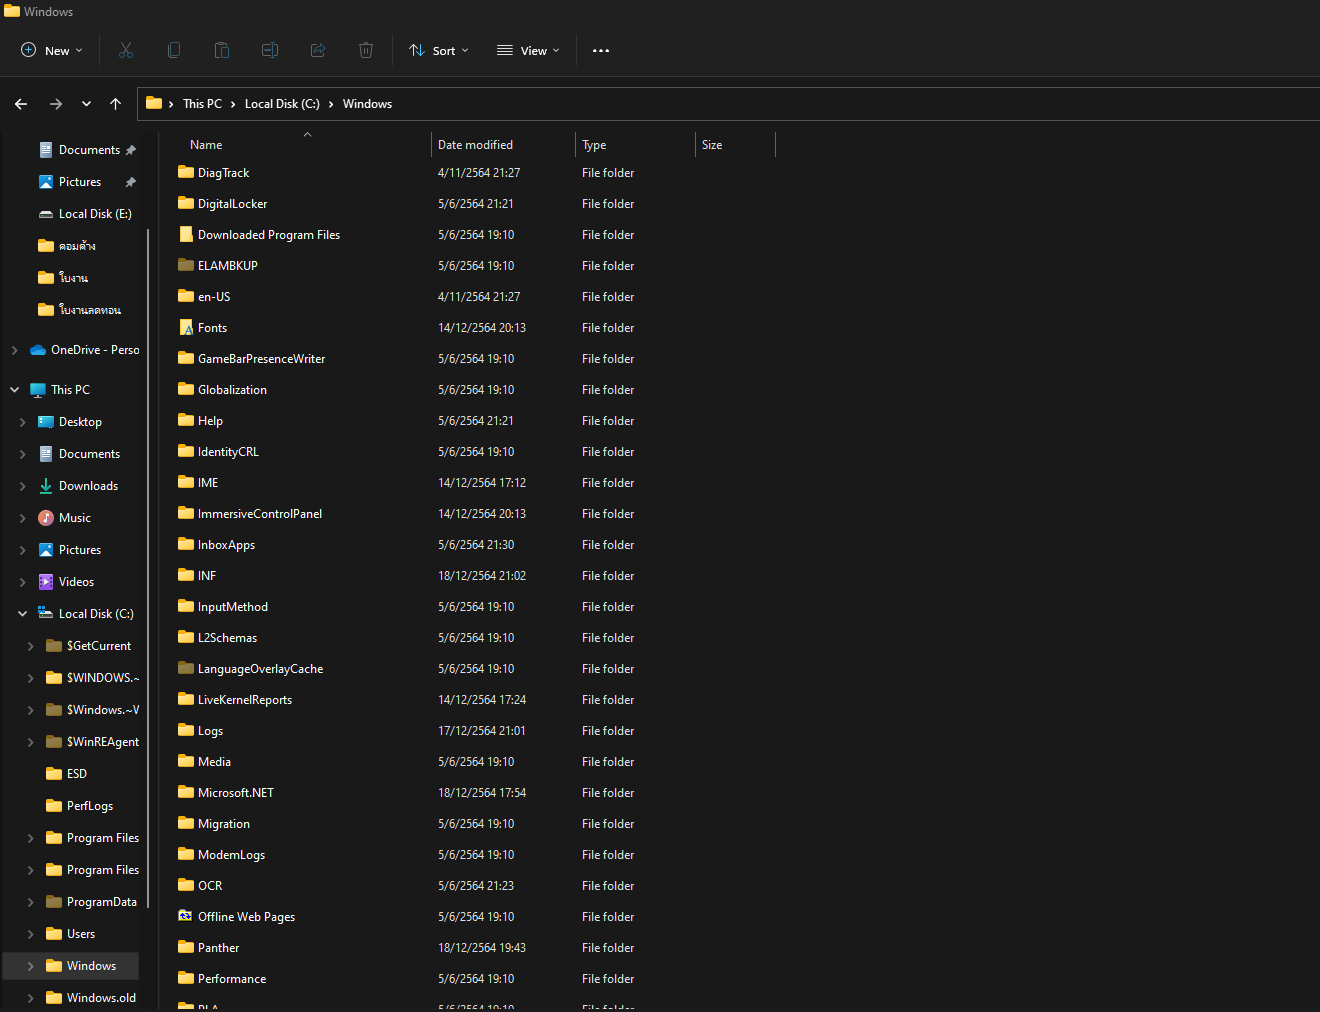Expand the OneDrive - Personal node

(x=15, y=350)
